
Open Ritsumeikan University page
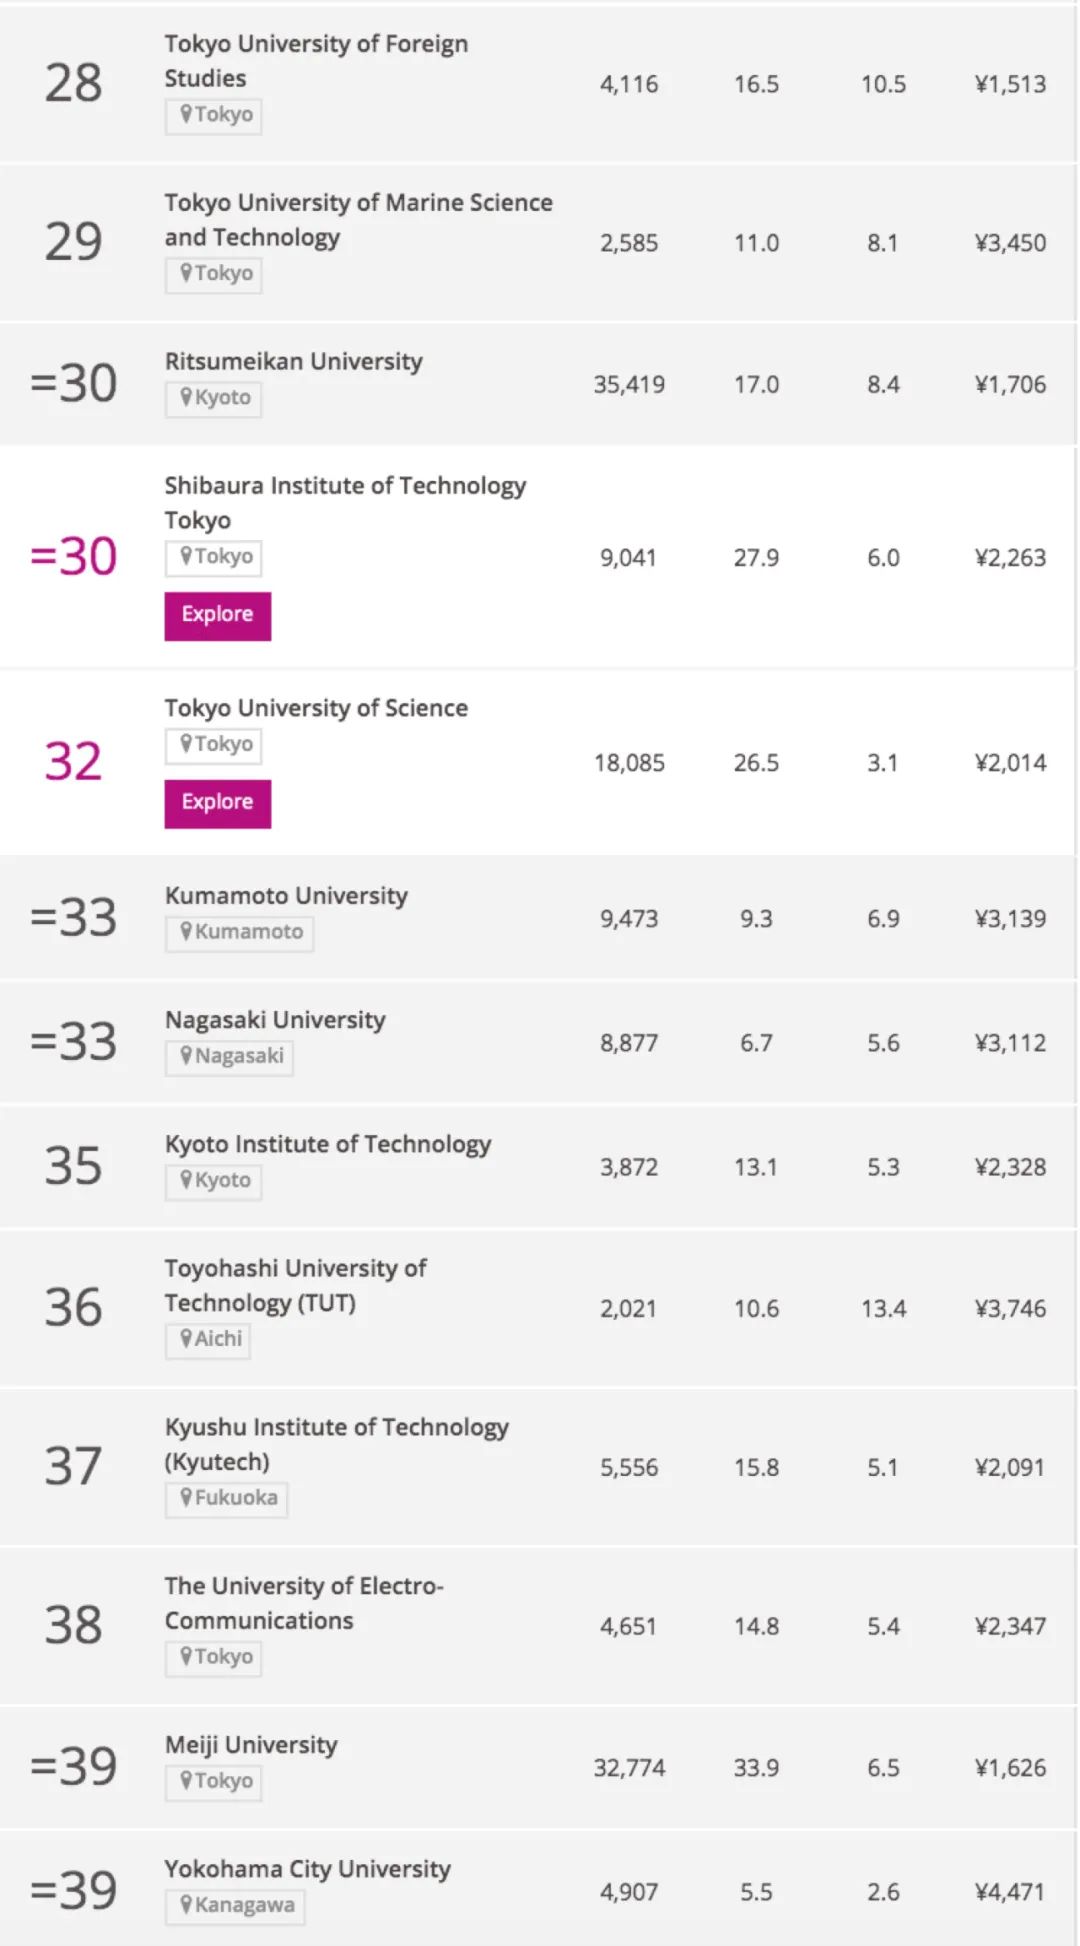[x=293, y=361]
